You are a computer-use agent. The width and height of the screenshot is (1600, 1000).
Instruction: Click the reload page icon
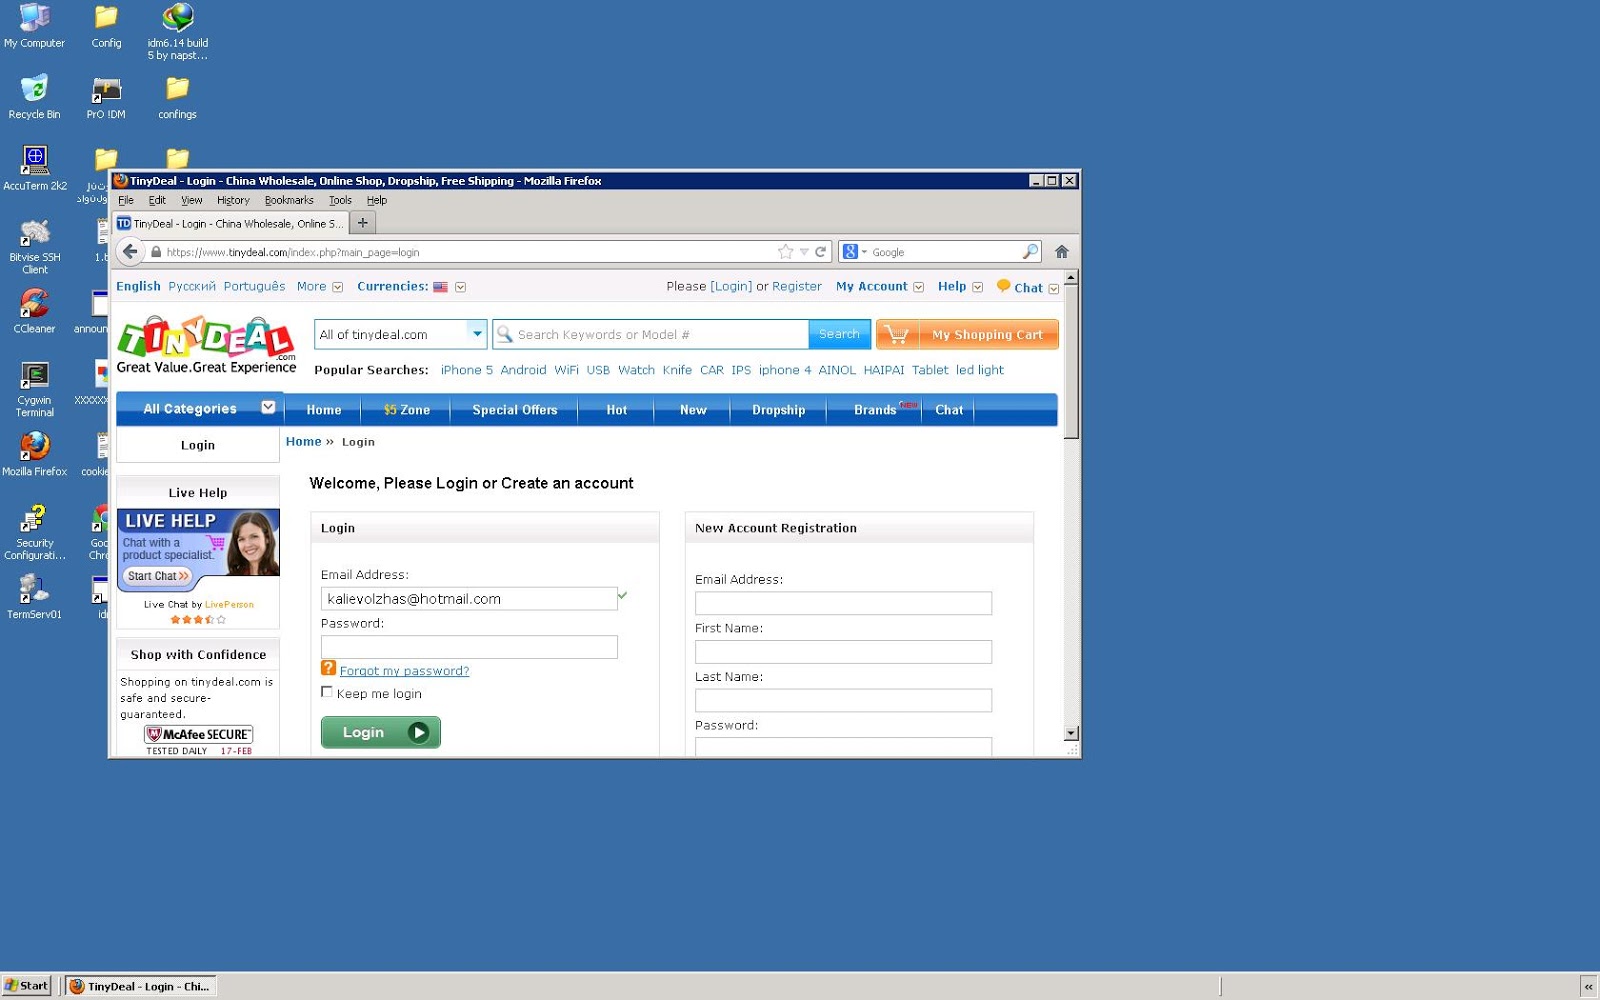click(821, 252)
